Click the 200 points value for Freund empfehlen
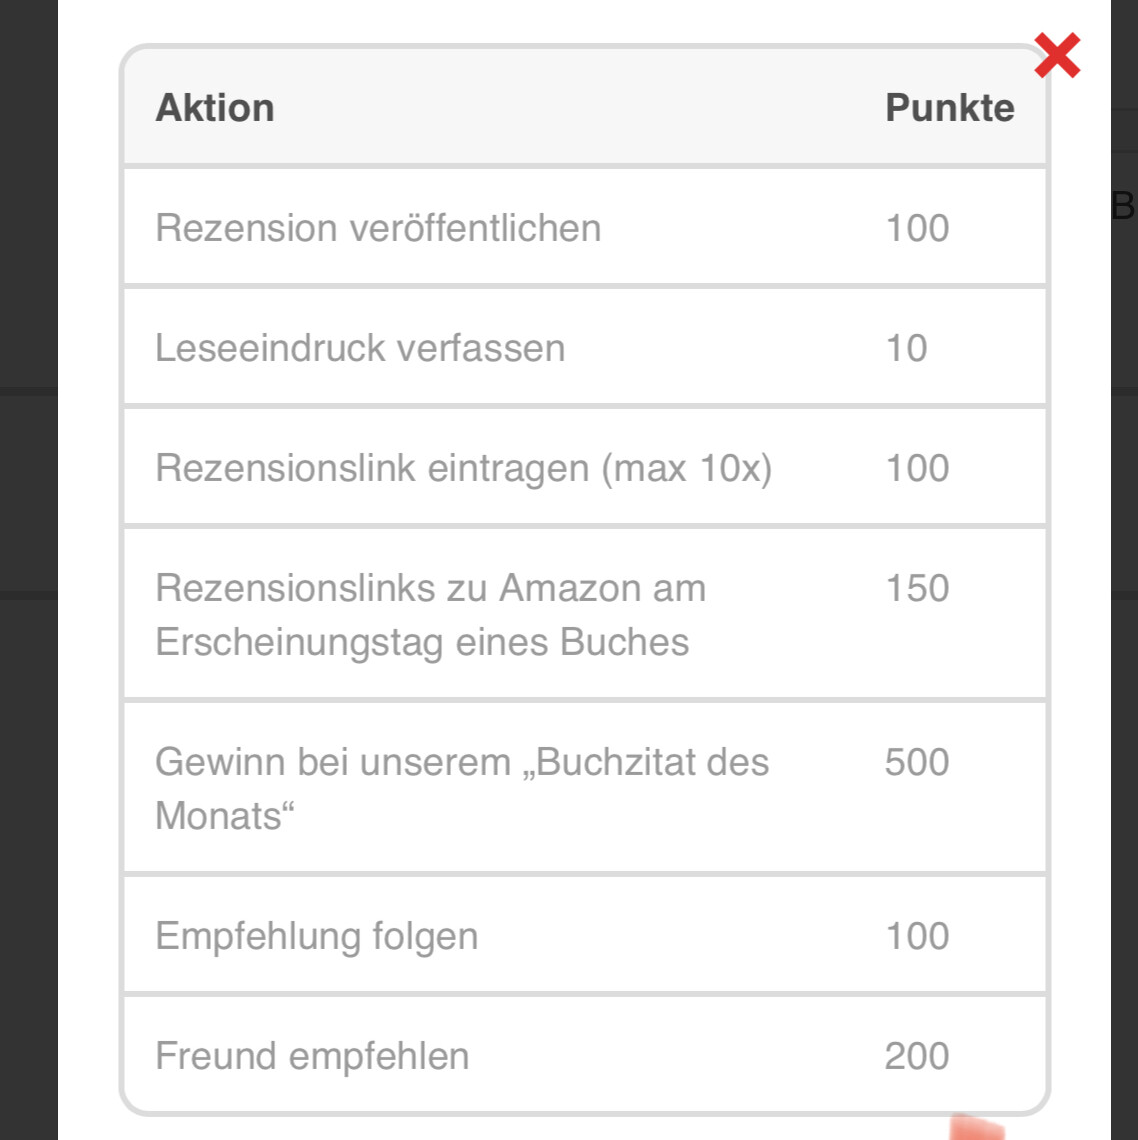Viewport: 1138px width, 1140px height. click(917, 1056)
